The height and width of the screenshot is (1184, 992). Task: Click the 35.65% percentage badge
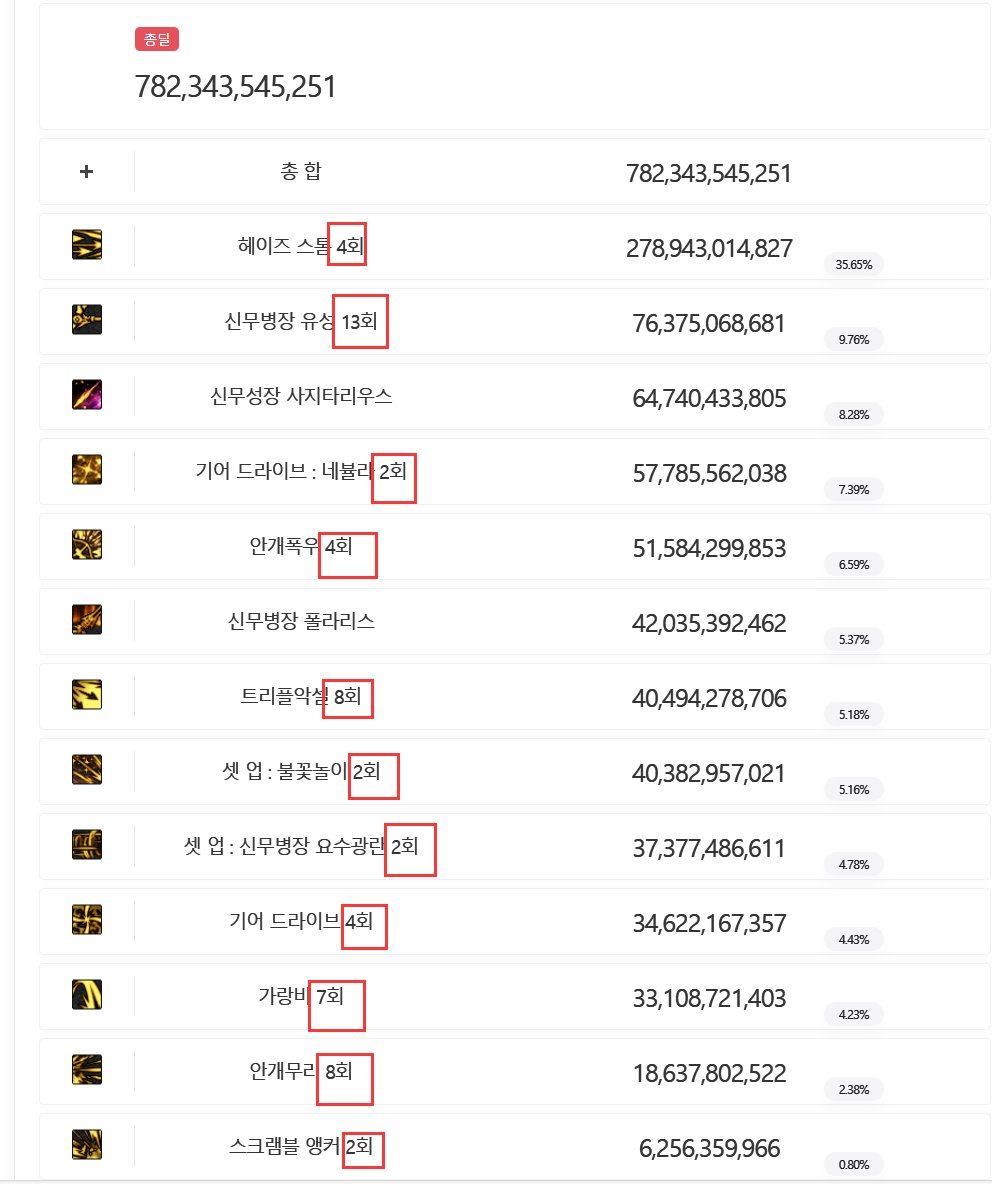(x=854, y=265)
